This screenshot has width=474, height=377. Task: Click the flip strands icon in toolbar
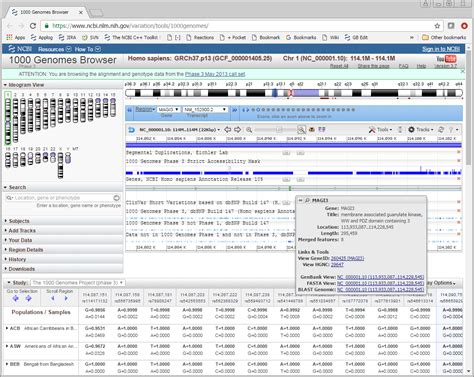point(322,129)
